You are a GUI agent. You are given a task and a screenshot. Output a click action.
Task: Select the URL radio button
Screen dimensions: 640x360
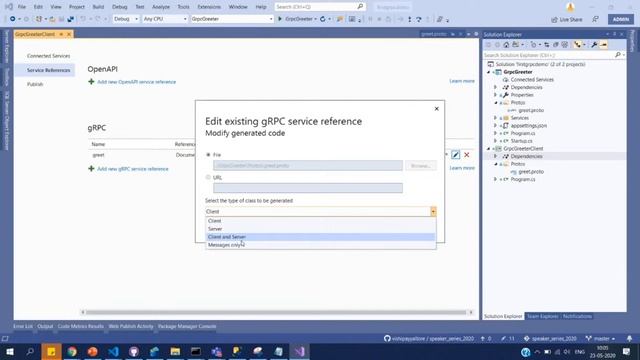click(x=208, y=177)
